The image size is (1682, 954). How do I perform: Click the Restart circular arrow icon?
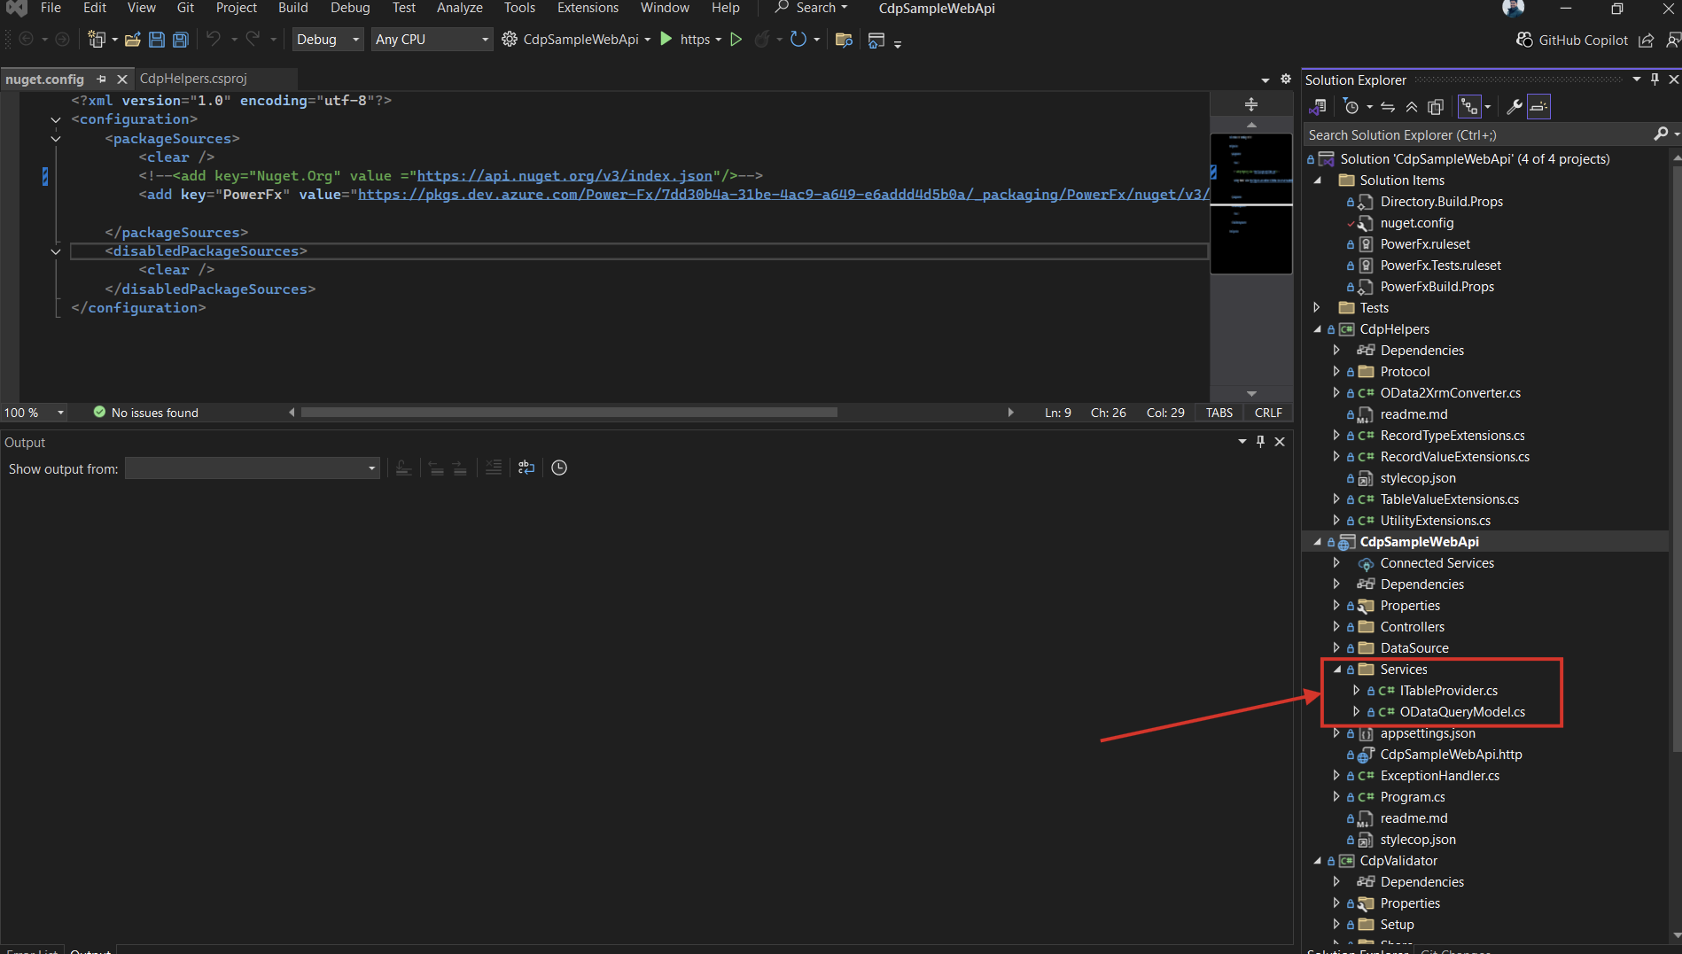click(x=798, y=39)
